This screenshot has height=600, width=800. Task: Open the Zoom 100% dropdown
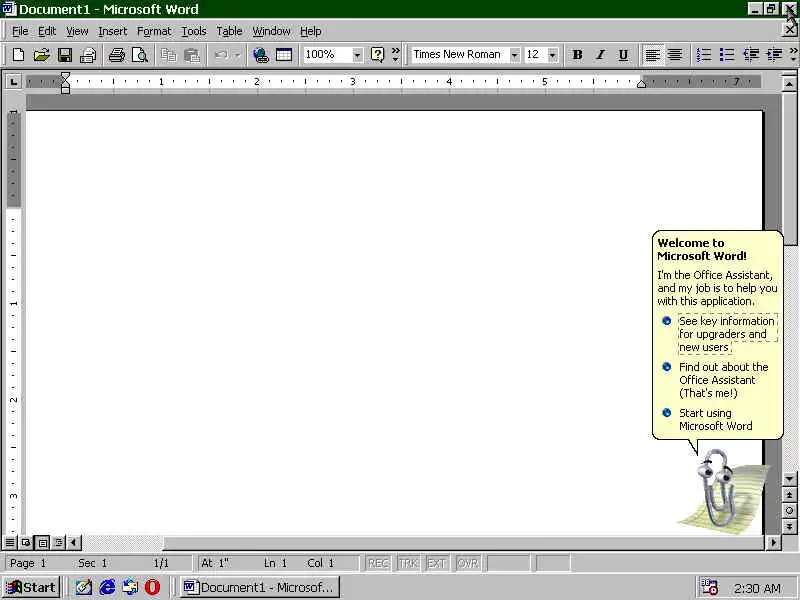357,55
